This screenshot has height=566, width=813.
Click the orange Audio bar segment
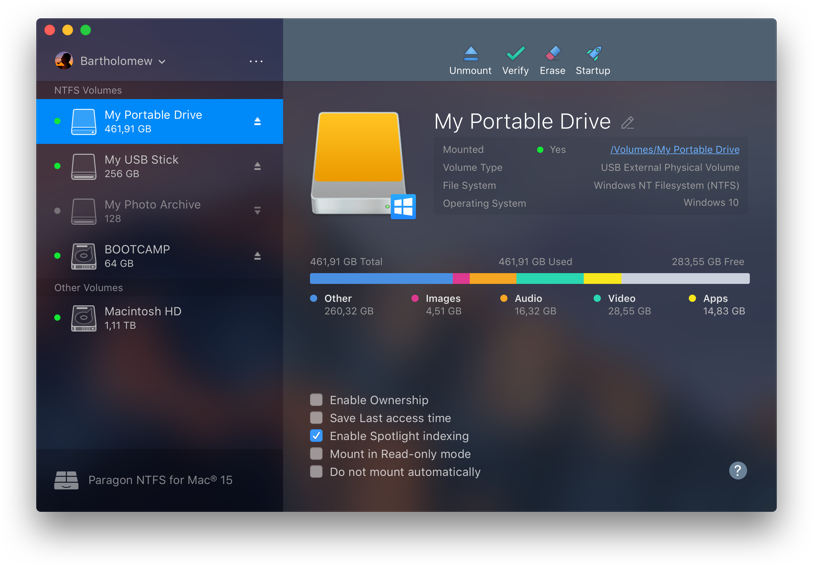(493, 278)
